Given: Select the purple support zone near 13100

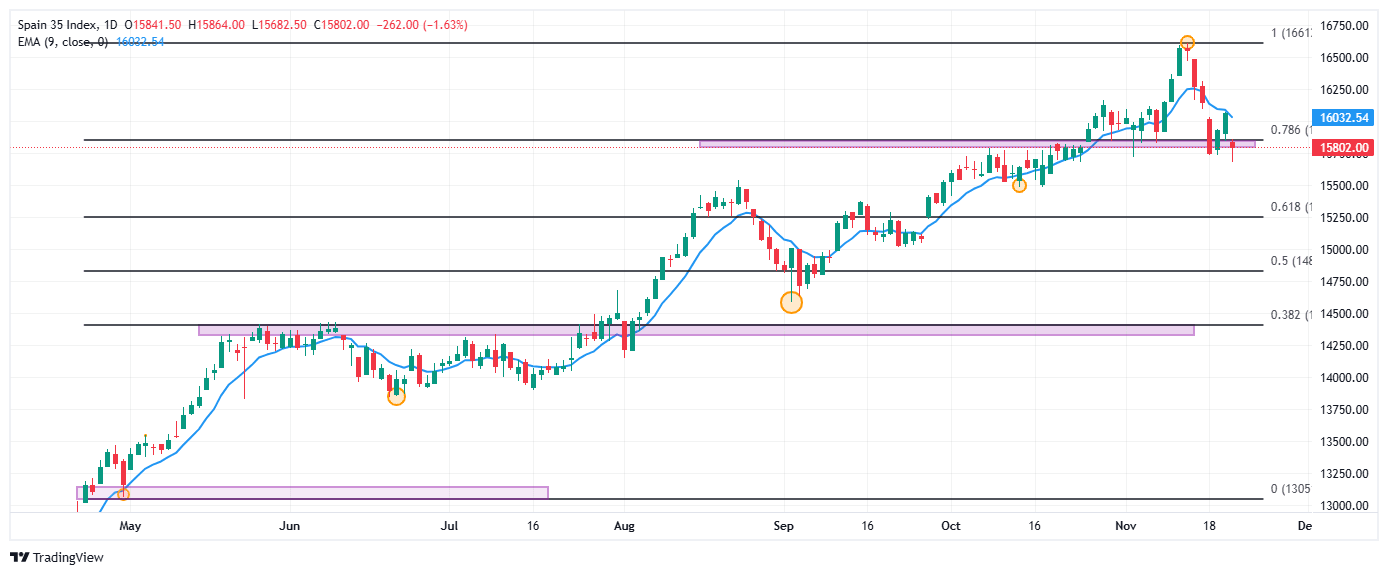Looking at the screenshot, I should point(312,492).
